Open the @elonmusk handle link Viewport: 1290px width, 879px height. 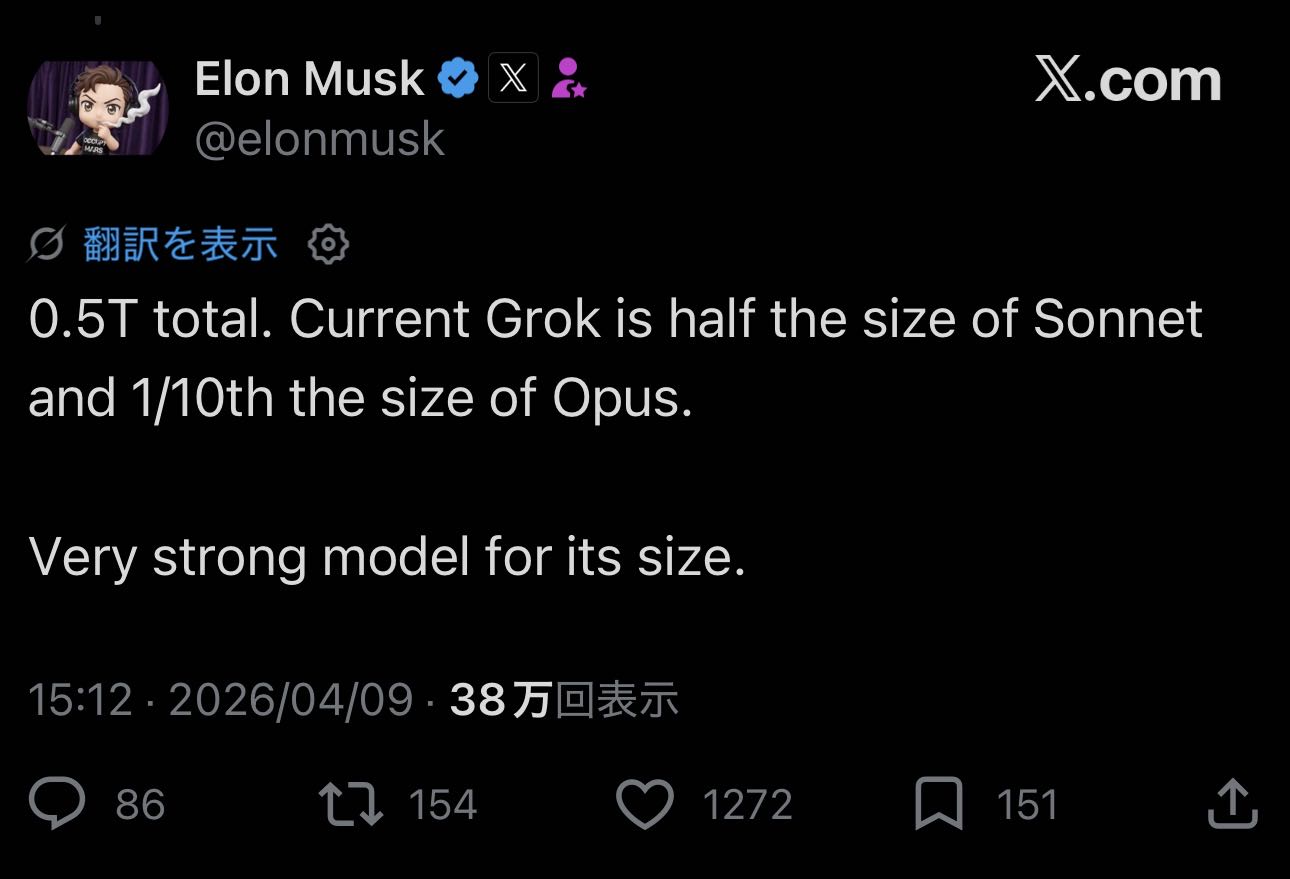click(x=320, y=140)
